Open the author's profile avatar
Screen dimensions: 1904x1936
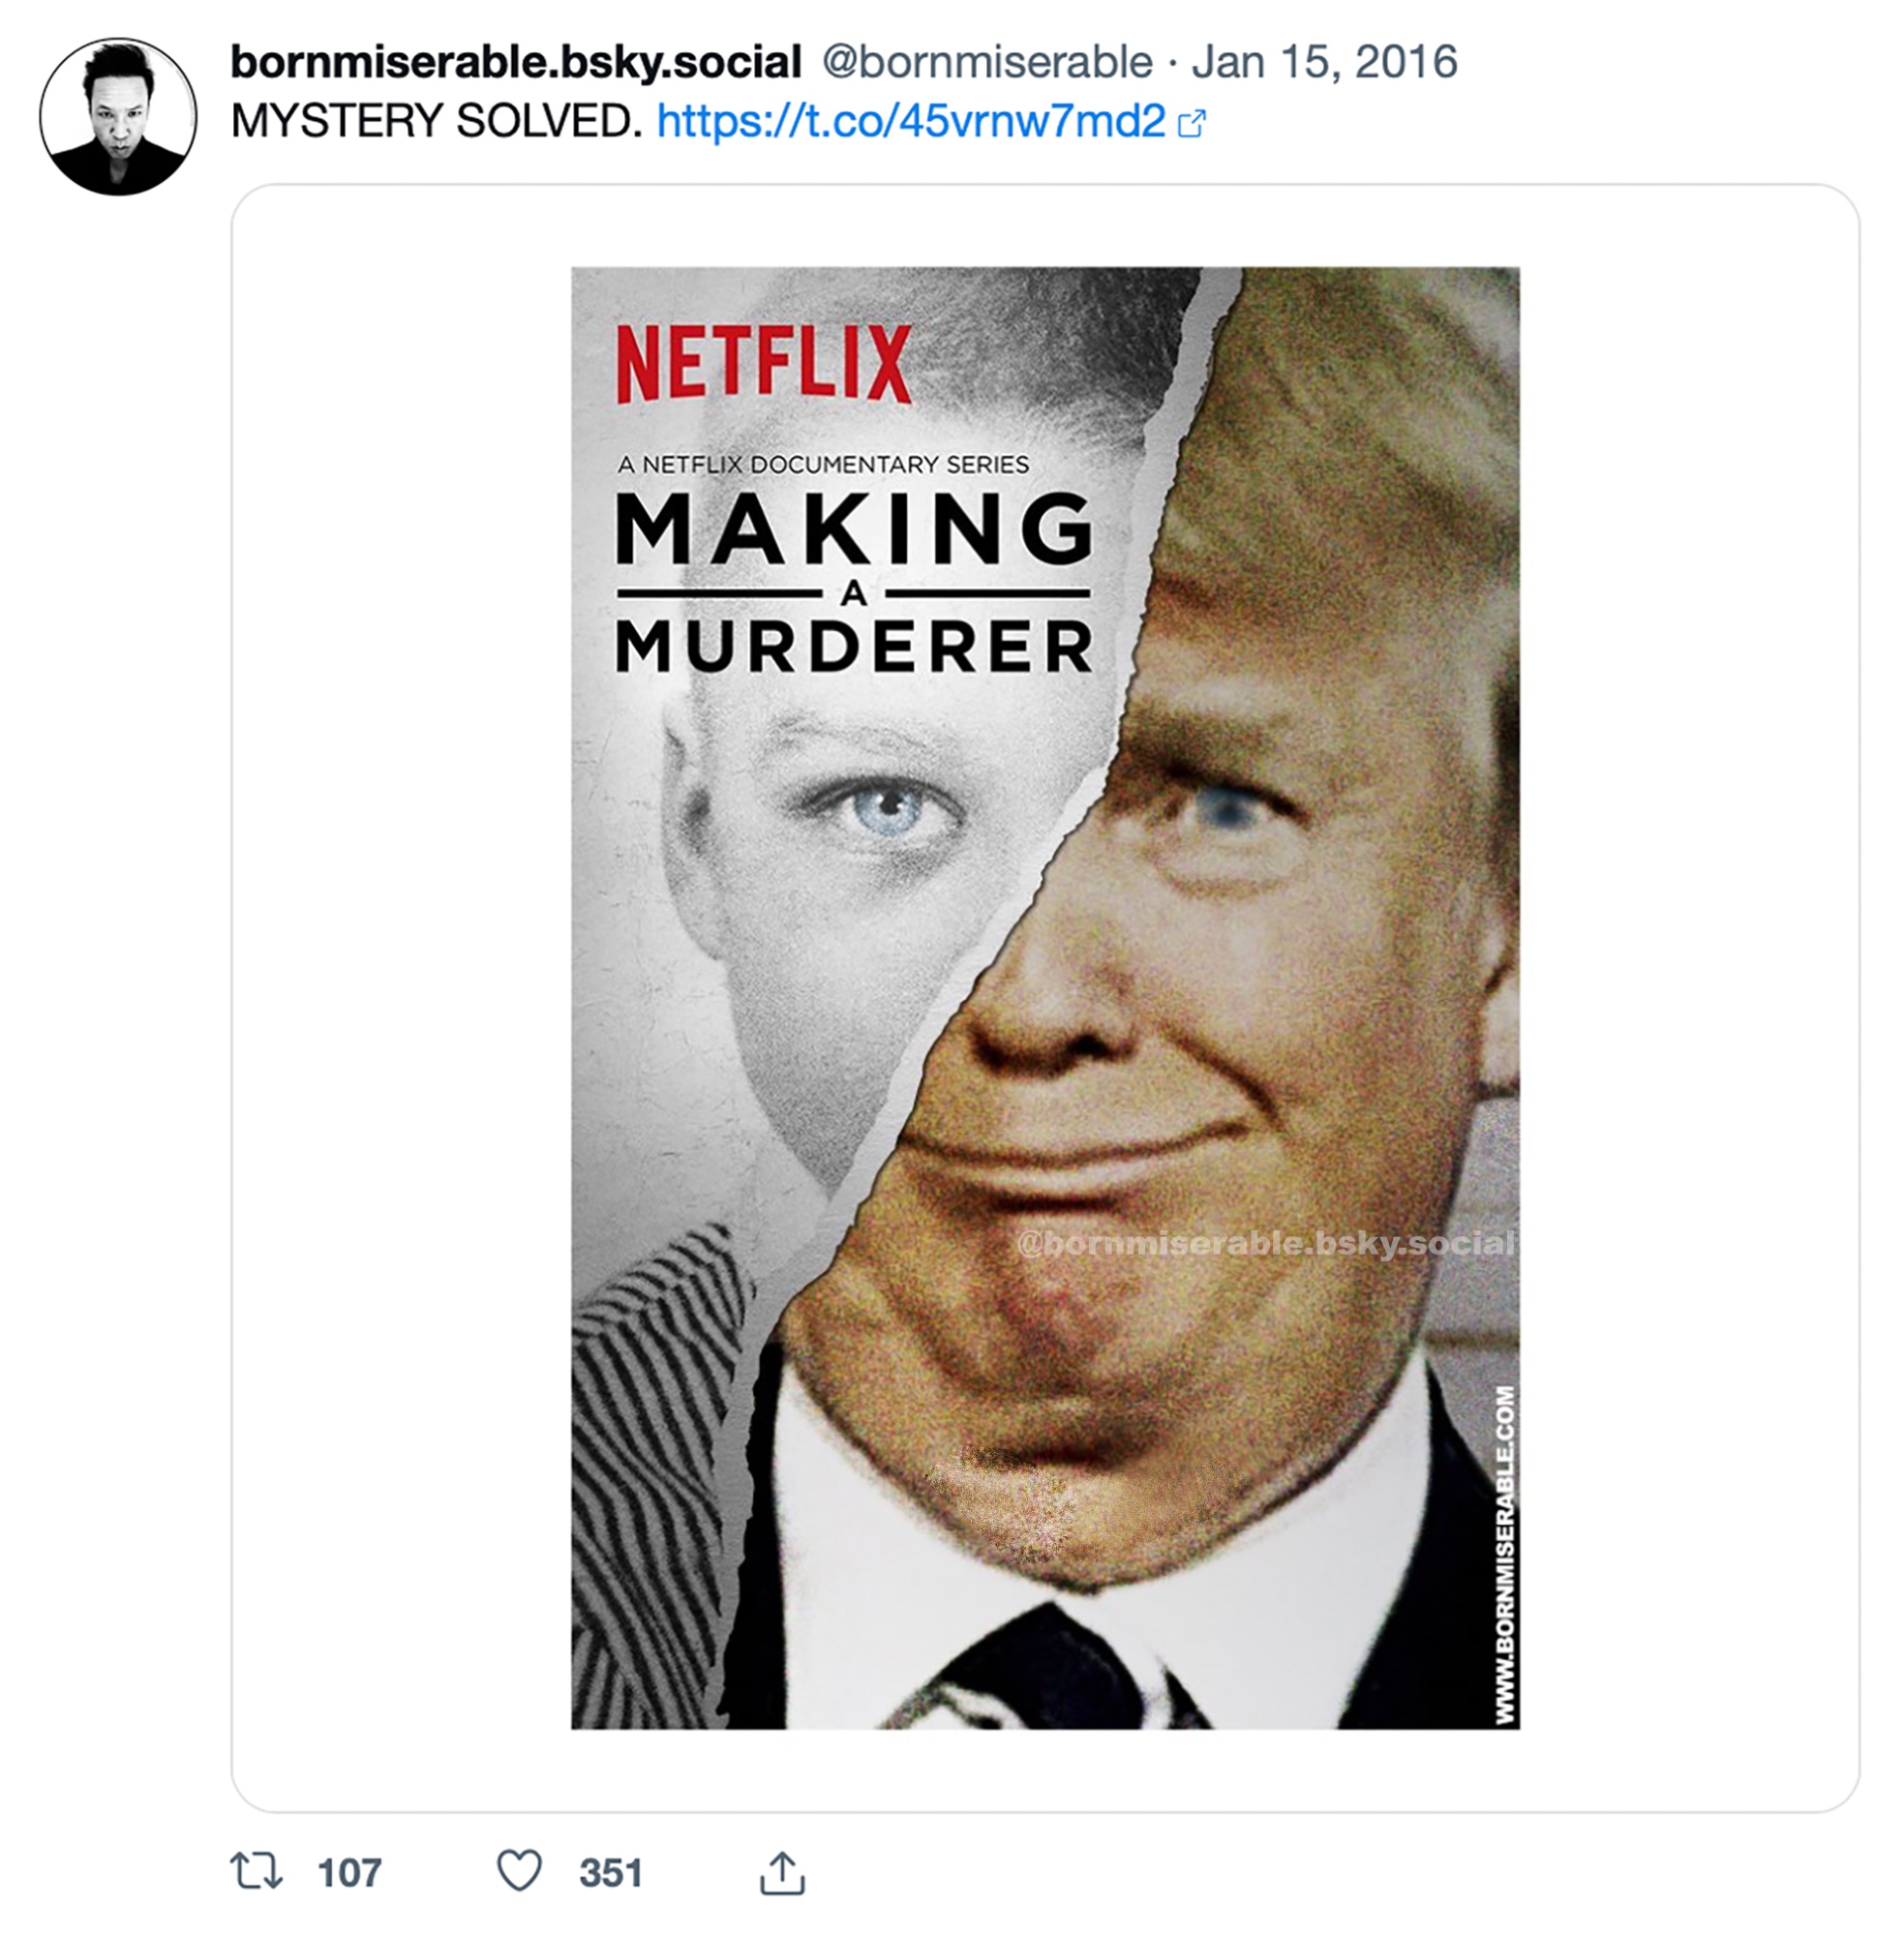click(118, 117)
